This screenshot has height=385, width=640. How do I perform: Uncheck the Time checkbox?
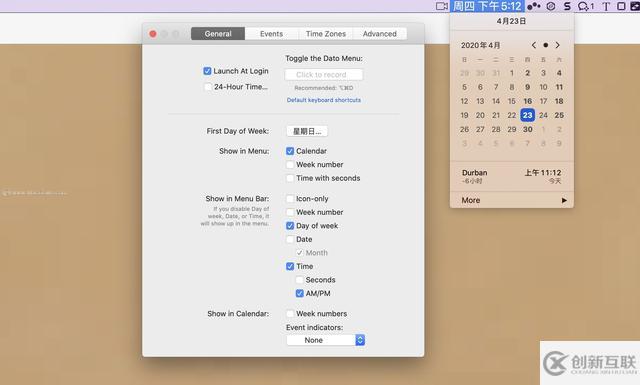(290, 266)
